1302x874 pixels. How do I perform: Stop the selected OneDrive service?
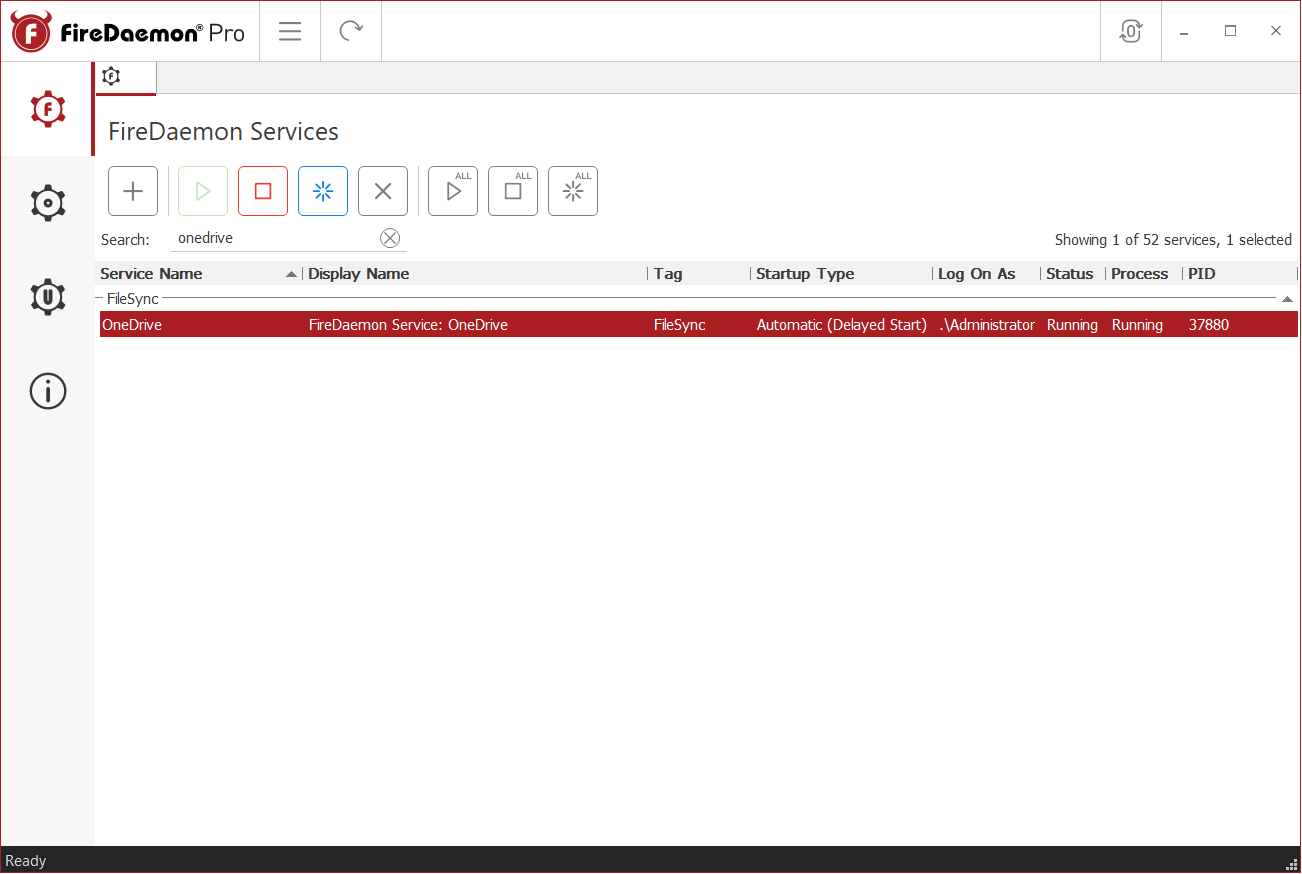pyautogui.click(x=263, y=191)
